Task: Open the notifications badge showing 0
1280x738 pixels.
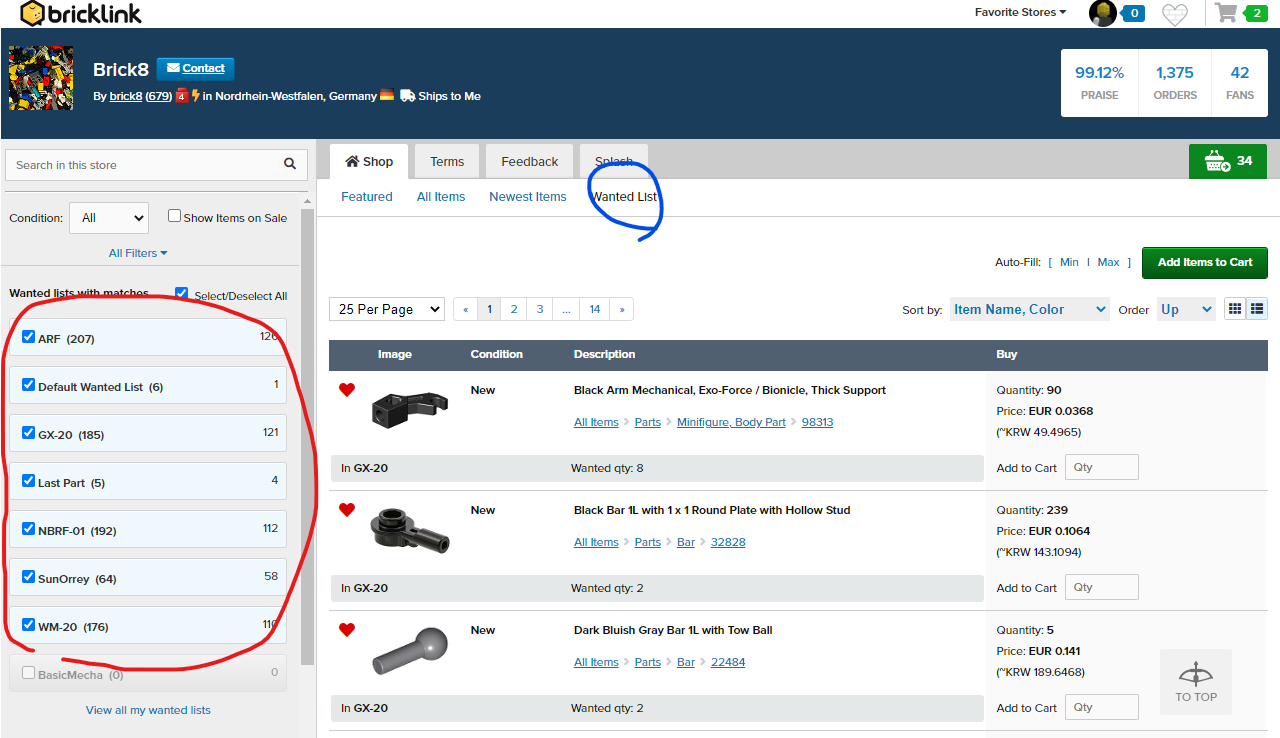Action: [1133, 13]
